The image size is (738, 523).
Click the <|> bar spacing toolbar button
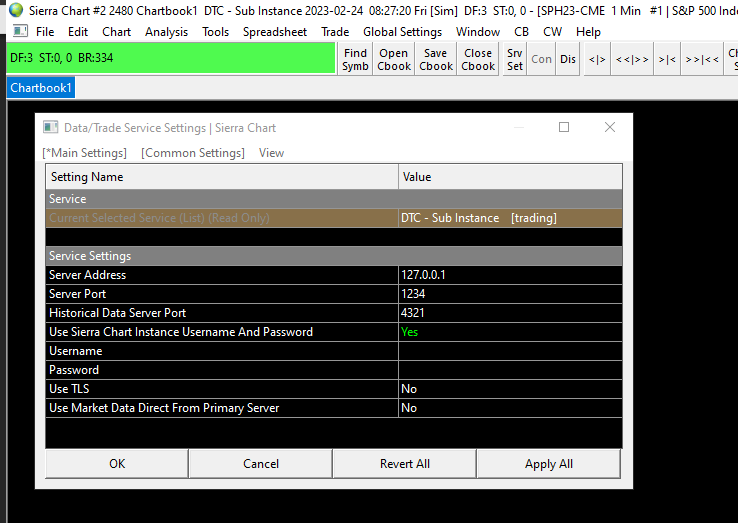(597, 59)
